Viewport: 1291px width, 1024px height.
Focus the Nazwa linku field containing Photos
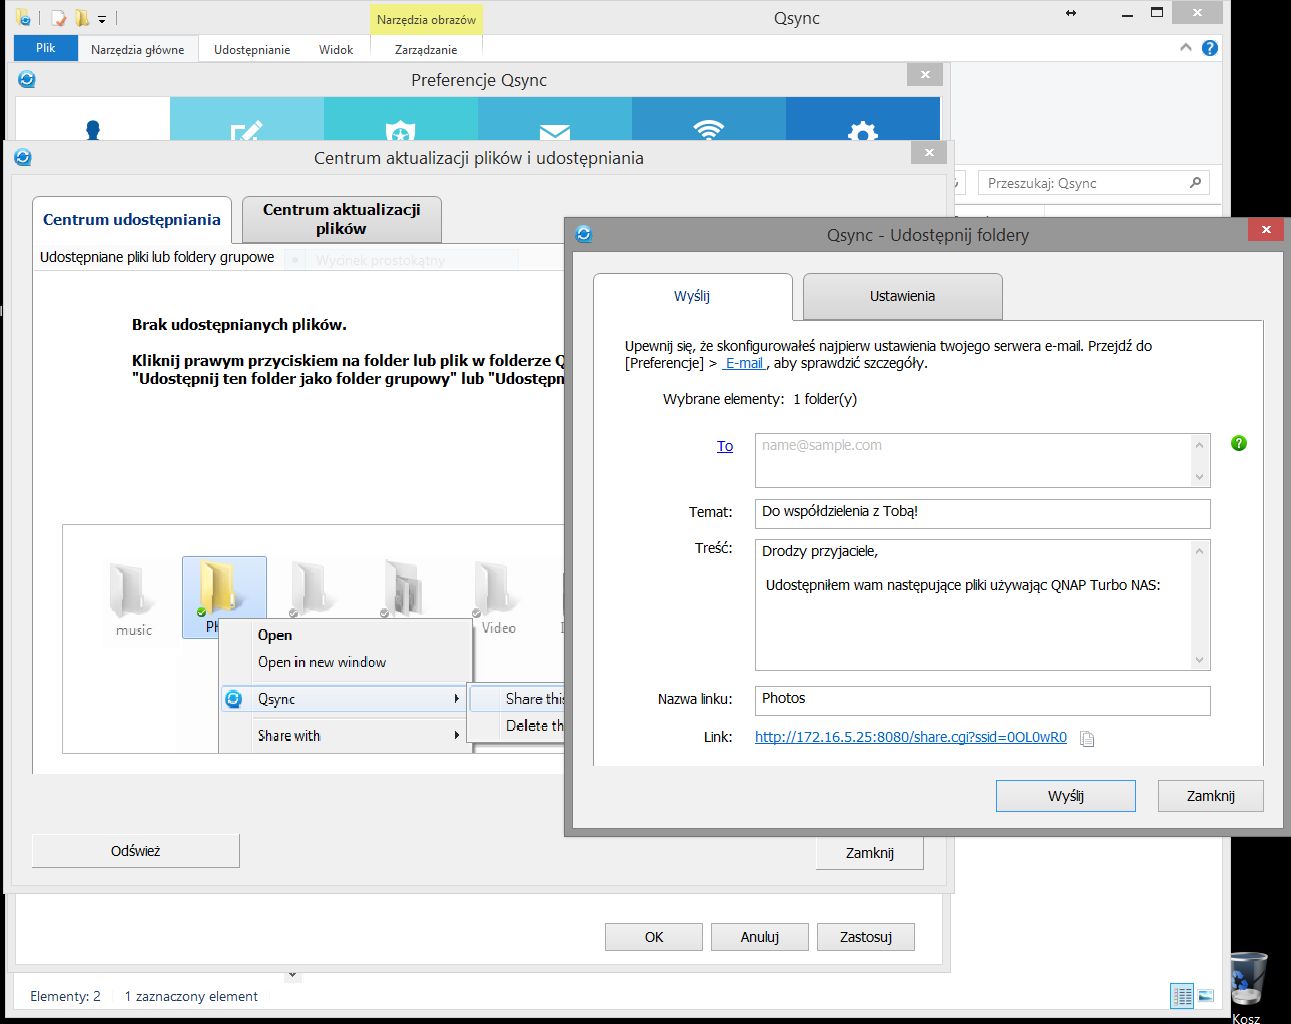click(x=982, y=700)
